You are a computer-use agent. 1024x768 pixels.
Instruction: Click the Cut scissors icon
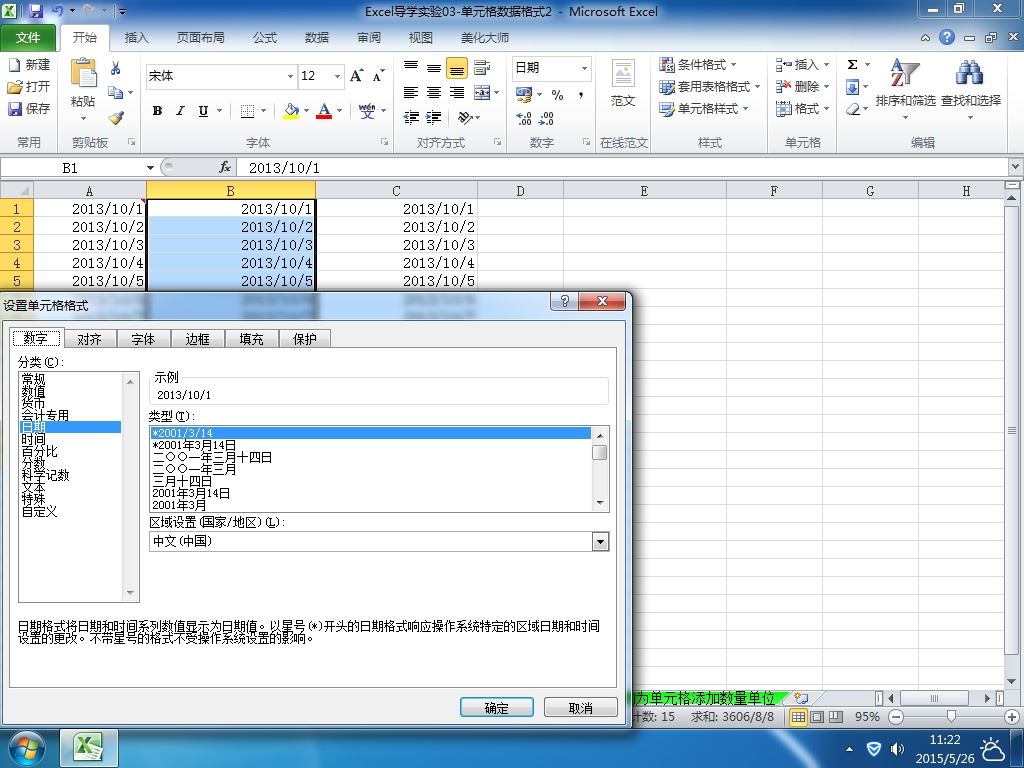point(116,68)
